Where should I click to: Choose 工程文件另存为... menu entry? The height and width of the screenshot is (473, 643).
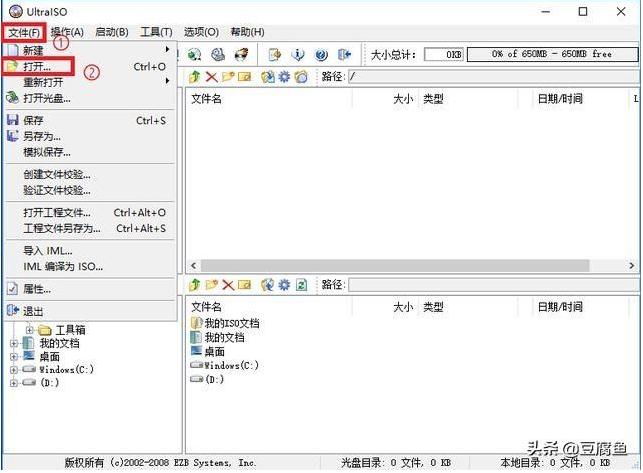pos(91,229)
